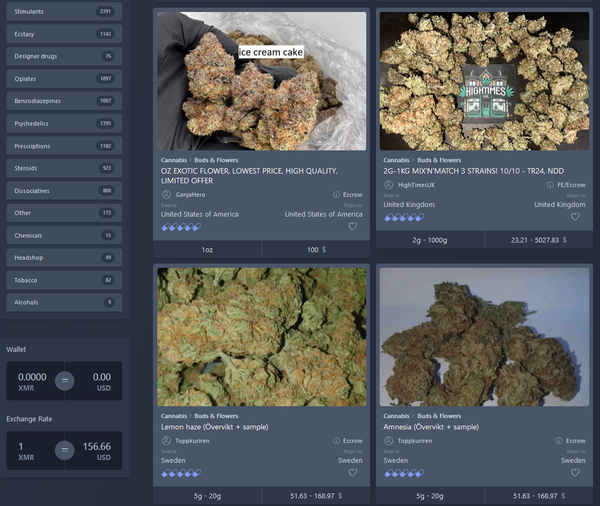
Task: Click the Wallet XMR amount field
Action: (31, 381)
